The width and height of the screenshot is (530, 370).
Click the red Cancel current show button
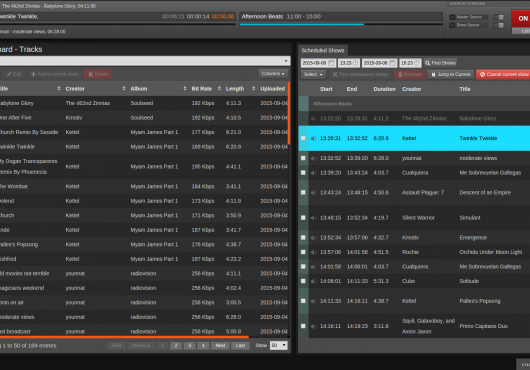click(504, 74)
